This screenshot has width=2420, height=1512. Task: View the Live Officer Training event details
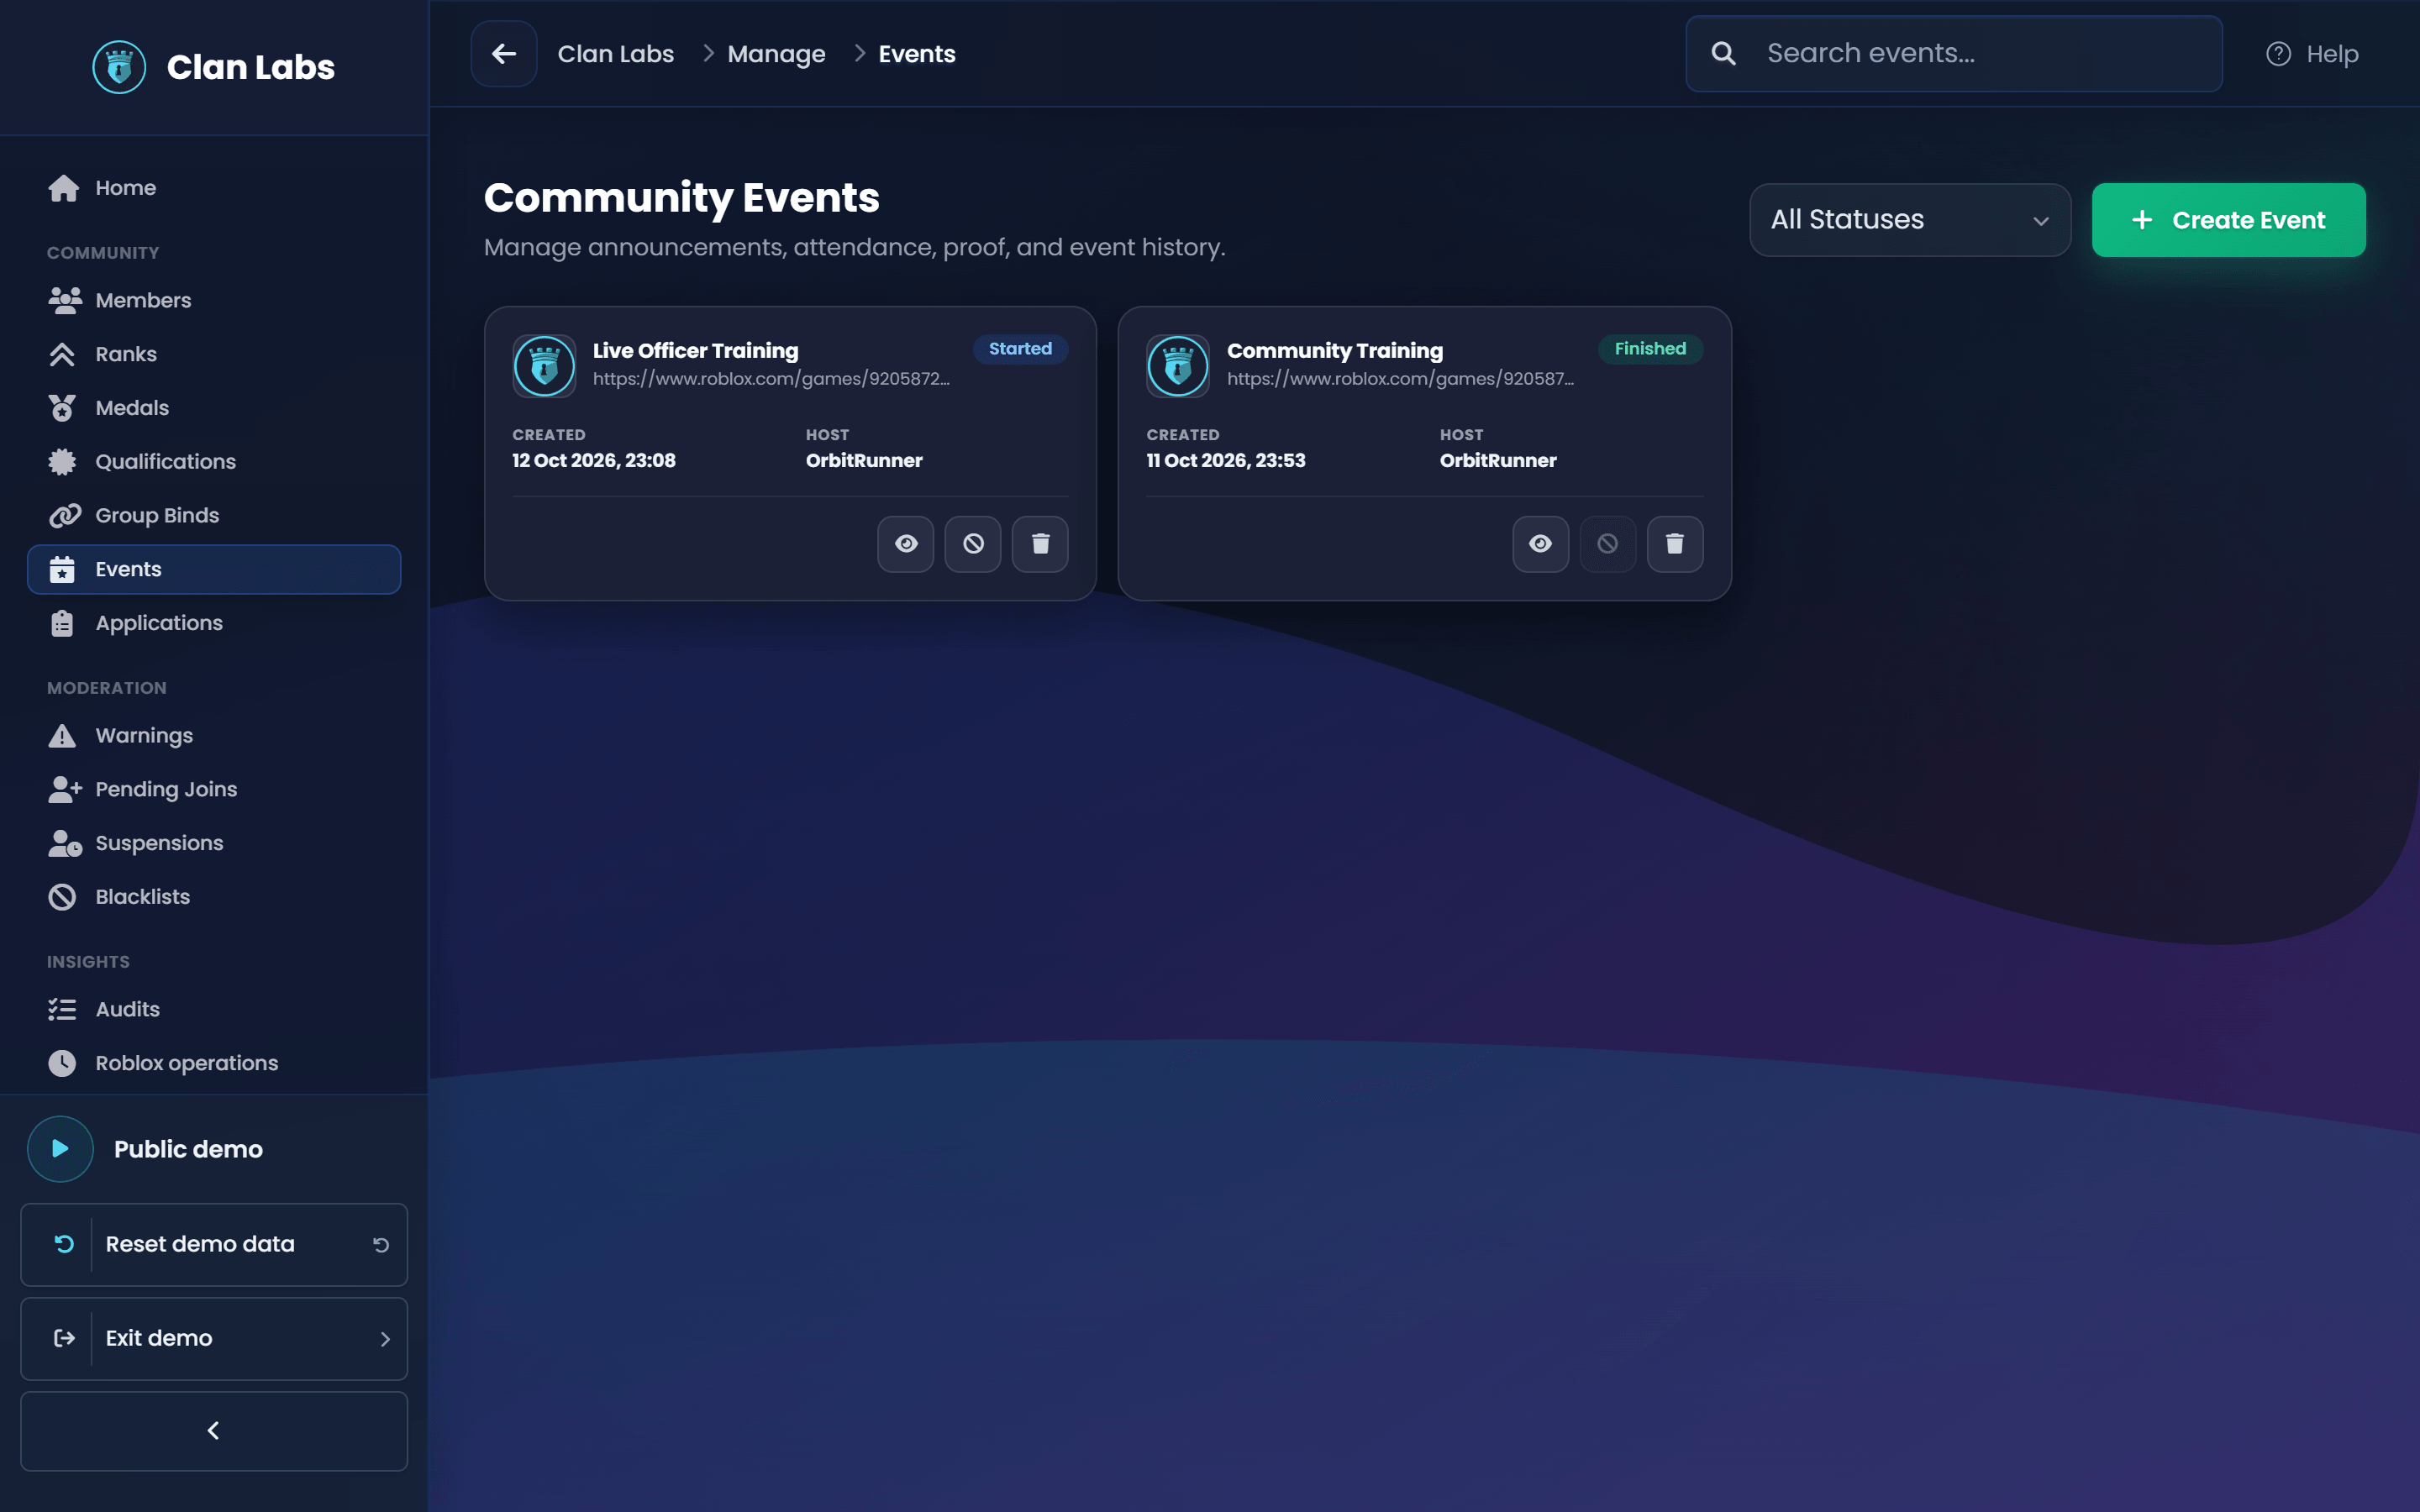[906, 544]
